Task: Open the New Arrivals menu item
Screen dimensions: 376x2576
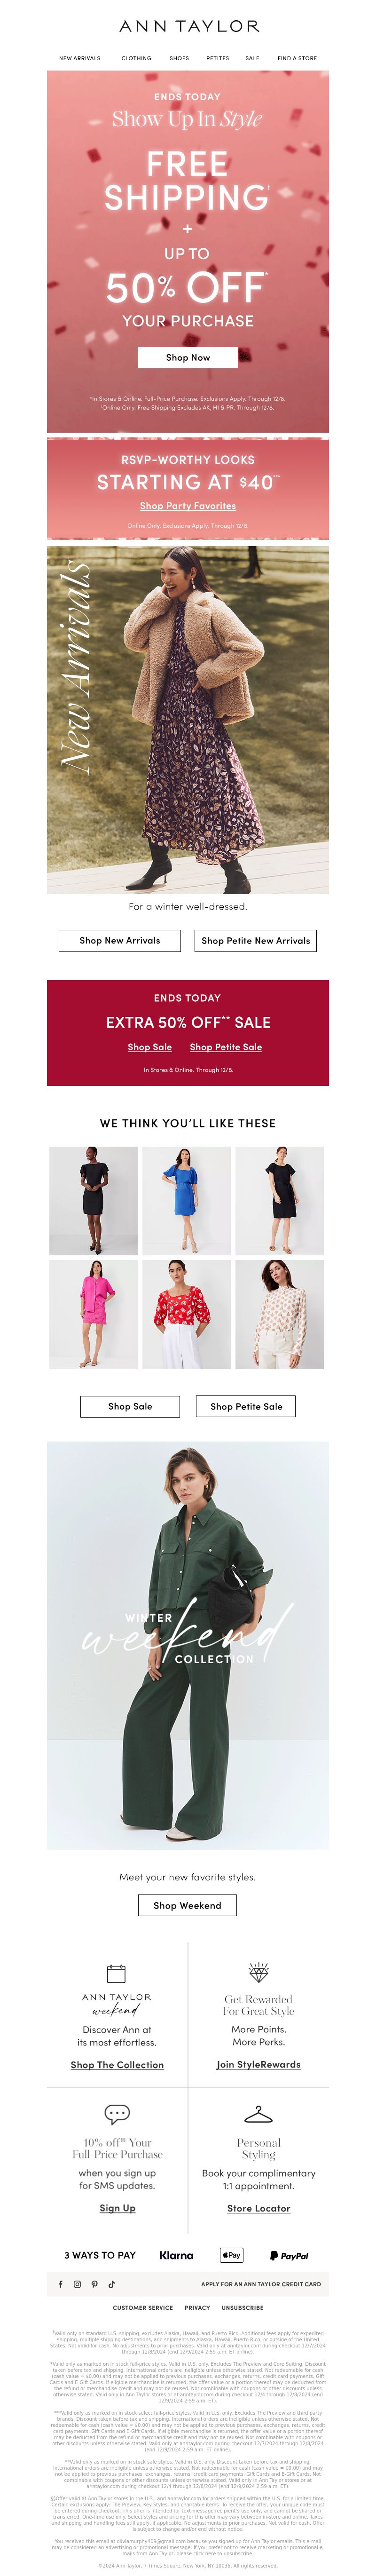Action: pyautogui.click(x=80, y=58)
